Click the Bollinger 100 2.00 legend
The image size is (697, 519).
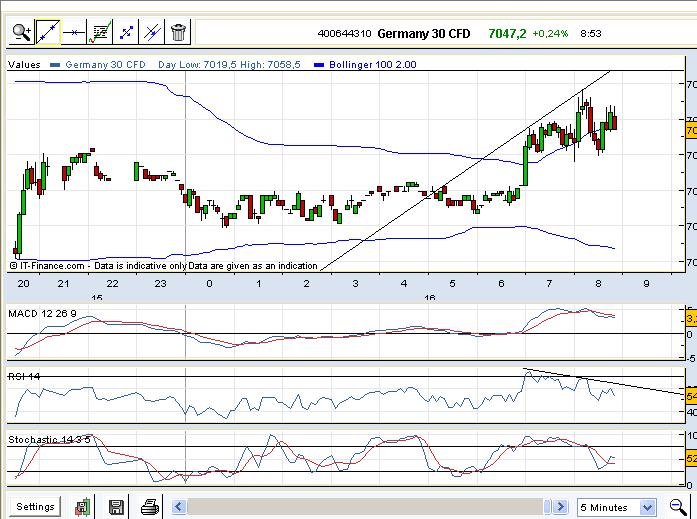point(373,64)
